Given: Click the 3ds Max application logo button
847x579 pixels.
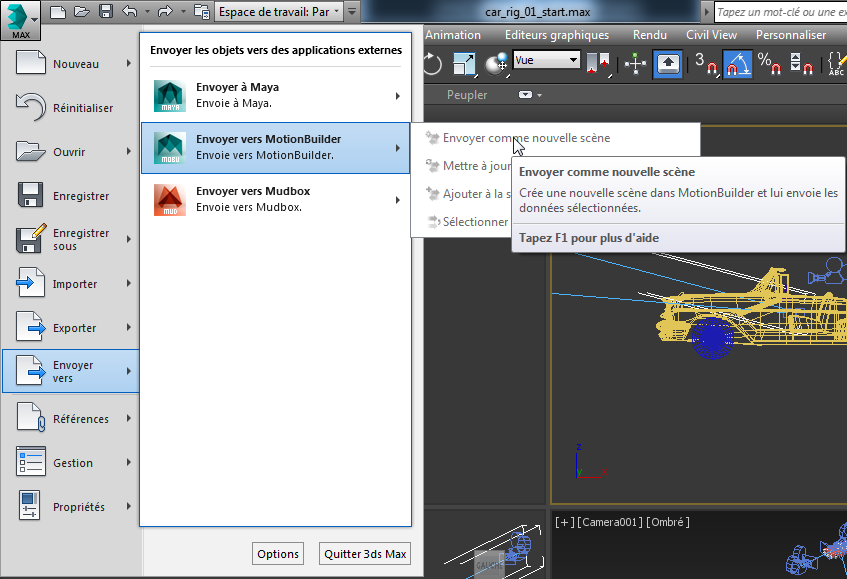Looking at the screenshot, I should click(21, 21).
